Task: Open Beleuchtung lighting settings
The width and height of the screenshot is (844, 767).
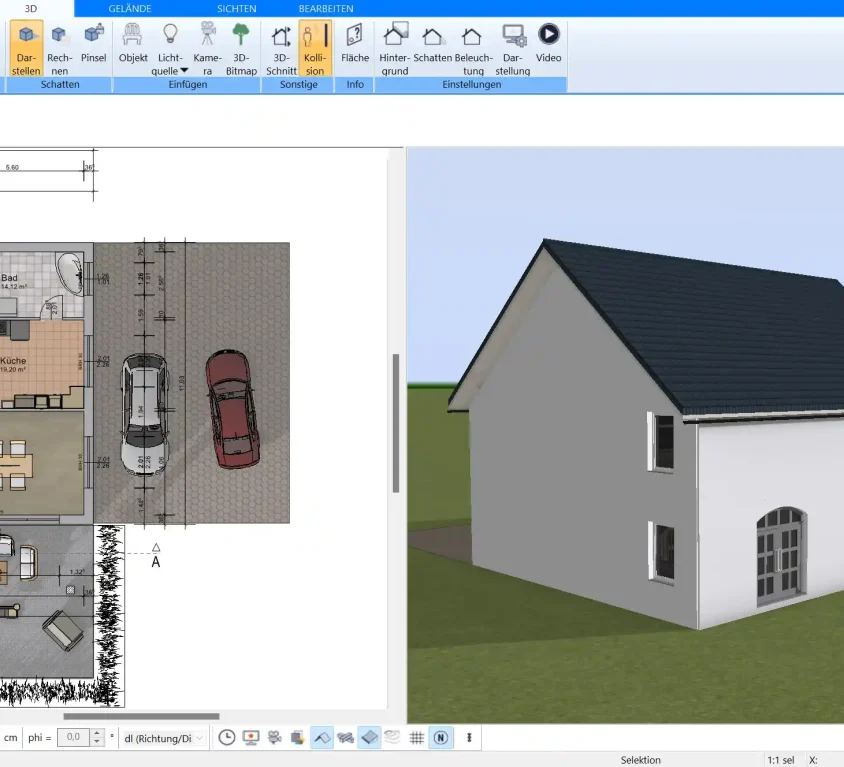Action: pos(473,48)
